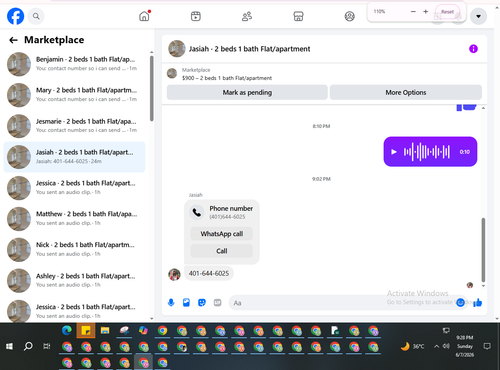The width and height of the screenshot is (500, 370).
Task: Click conversation list scroll-down arrow
Action: 152,319
